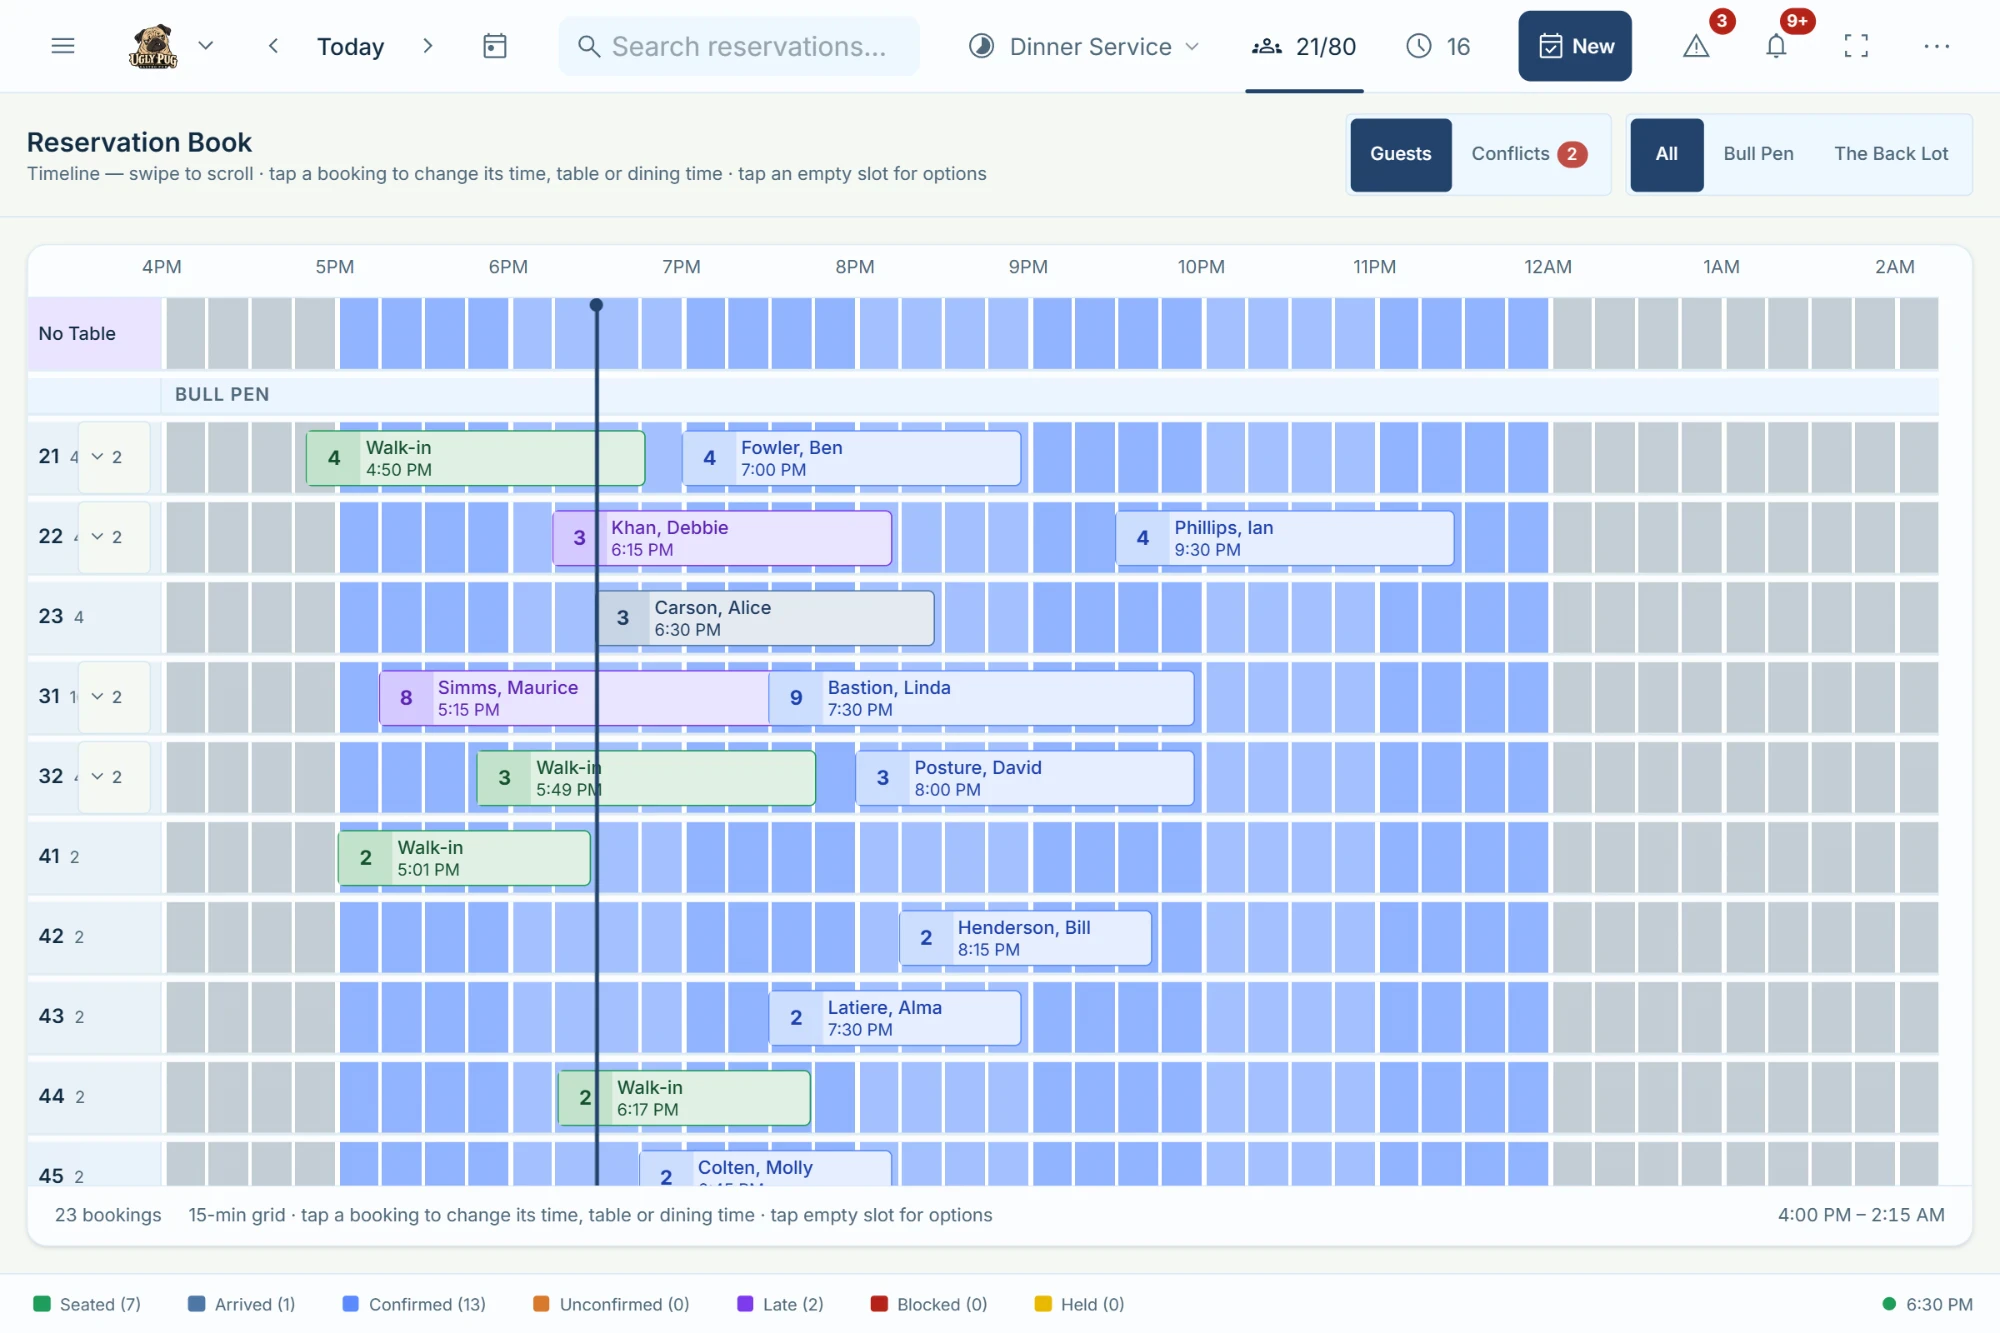Show All dining areas
2000x1333 pixels.
(1666, 154)
